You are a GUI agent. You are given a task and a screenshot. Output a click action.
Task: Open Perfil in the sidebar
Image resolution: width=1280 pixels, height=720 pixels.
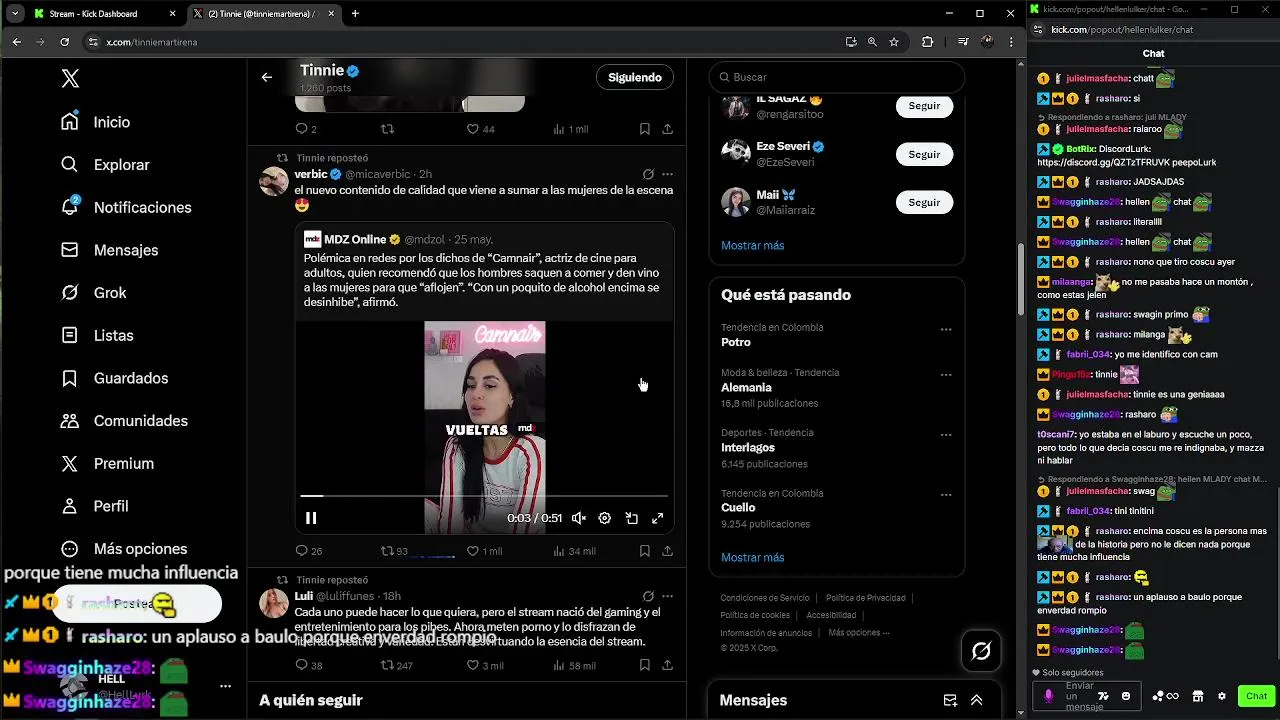pos(94,506)
